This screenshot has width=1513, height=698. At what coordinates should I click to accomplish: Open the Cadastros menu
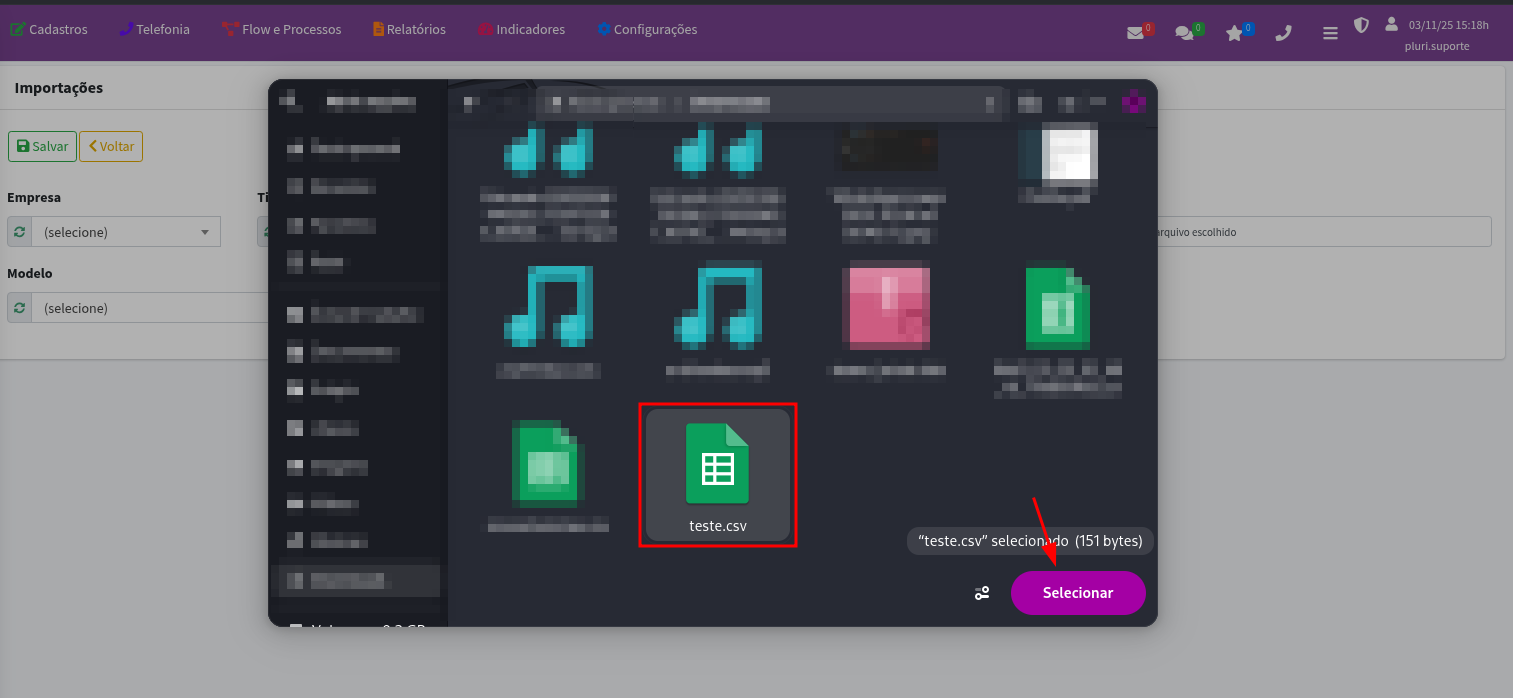click(x=49, y=30)
